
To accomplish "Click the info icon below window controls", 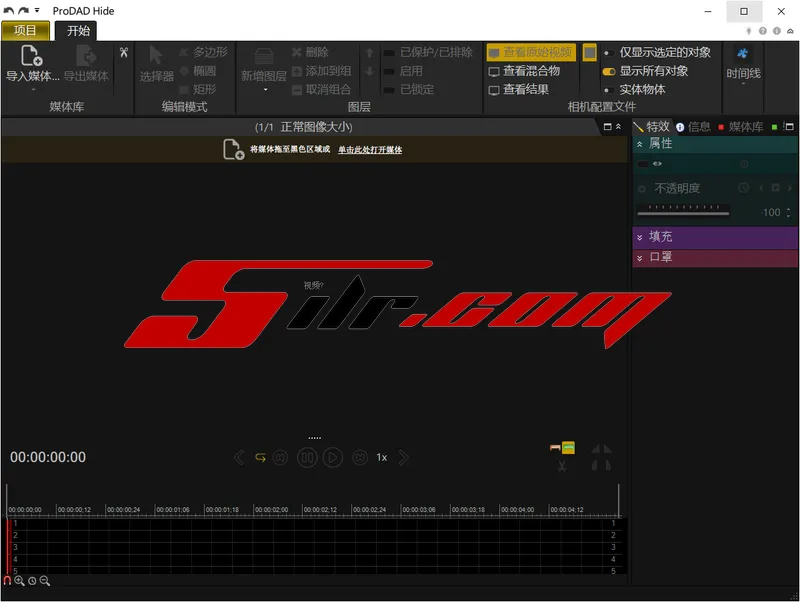I will 777,31.
